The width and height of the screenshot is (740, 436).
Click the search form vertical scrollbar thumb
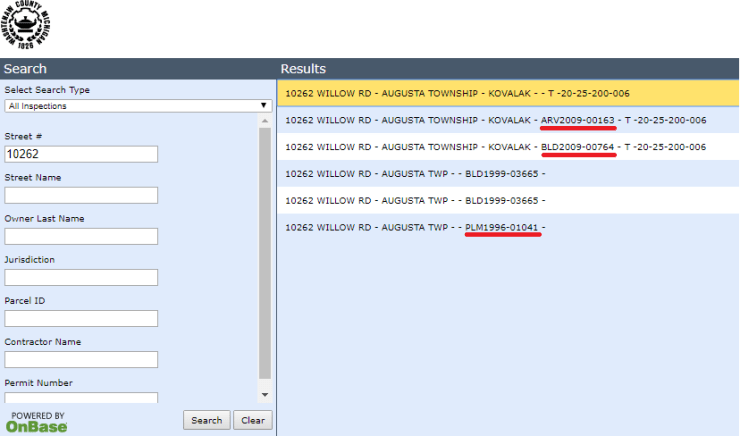click(265, 250)
